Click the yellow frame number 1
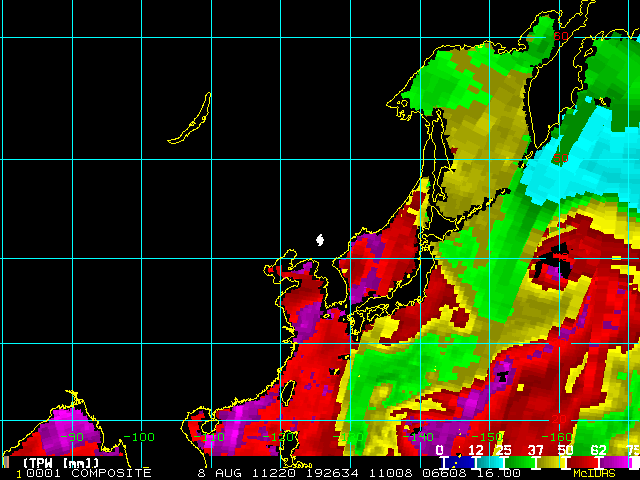The width and height of the screenshot is (640, 480). [x=18, y=474]
